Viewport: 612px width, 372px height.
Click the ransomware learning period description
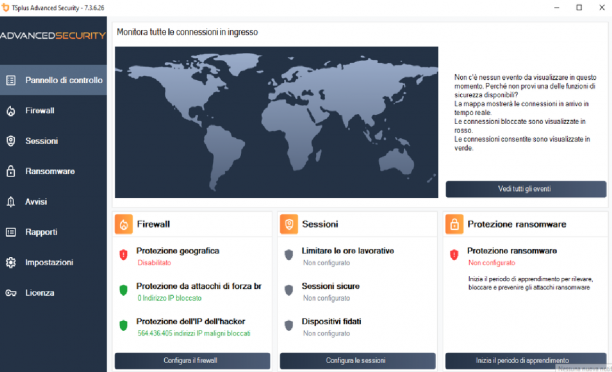(530, 283)
